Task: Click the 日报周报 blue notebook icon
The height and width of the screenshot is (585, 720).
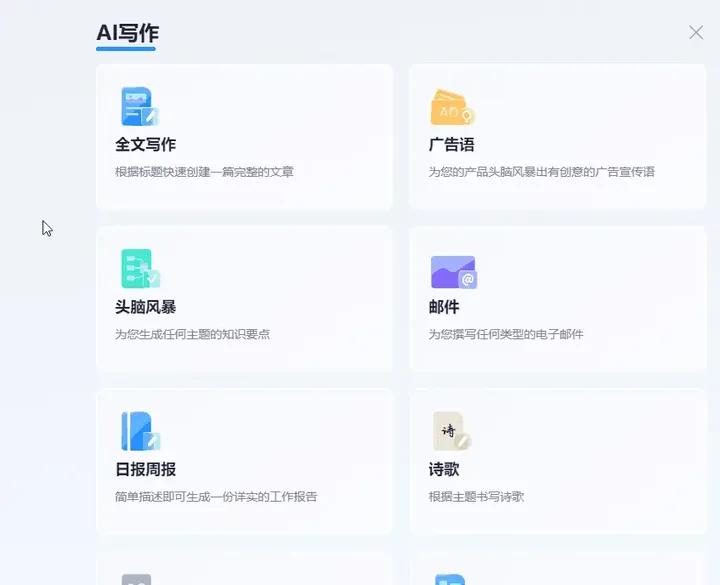Action: point(140,431)
